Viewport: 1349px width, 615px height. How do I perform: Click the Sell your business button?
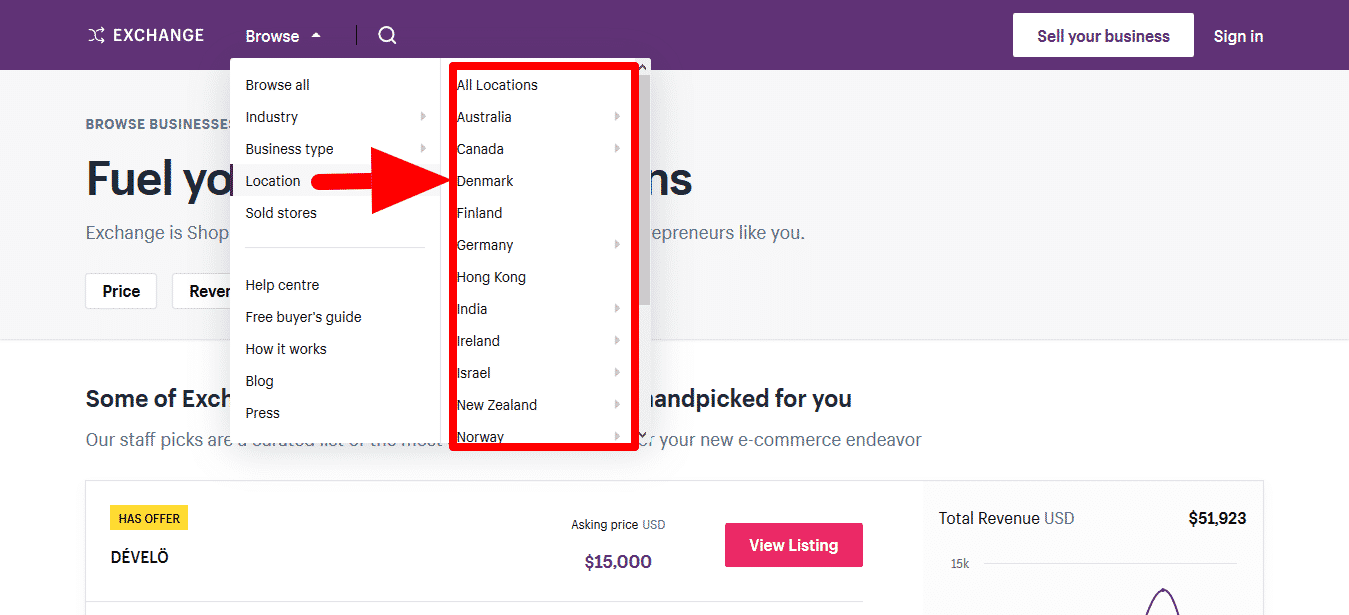[1103, 36]
